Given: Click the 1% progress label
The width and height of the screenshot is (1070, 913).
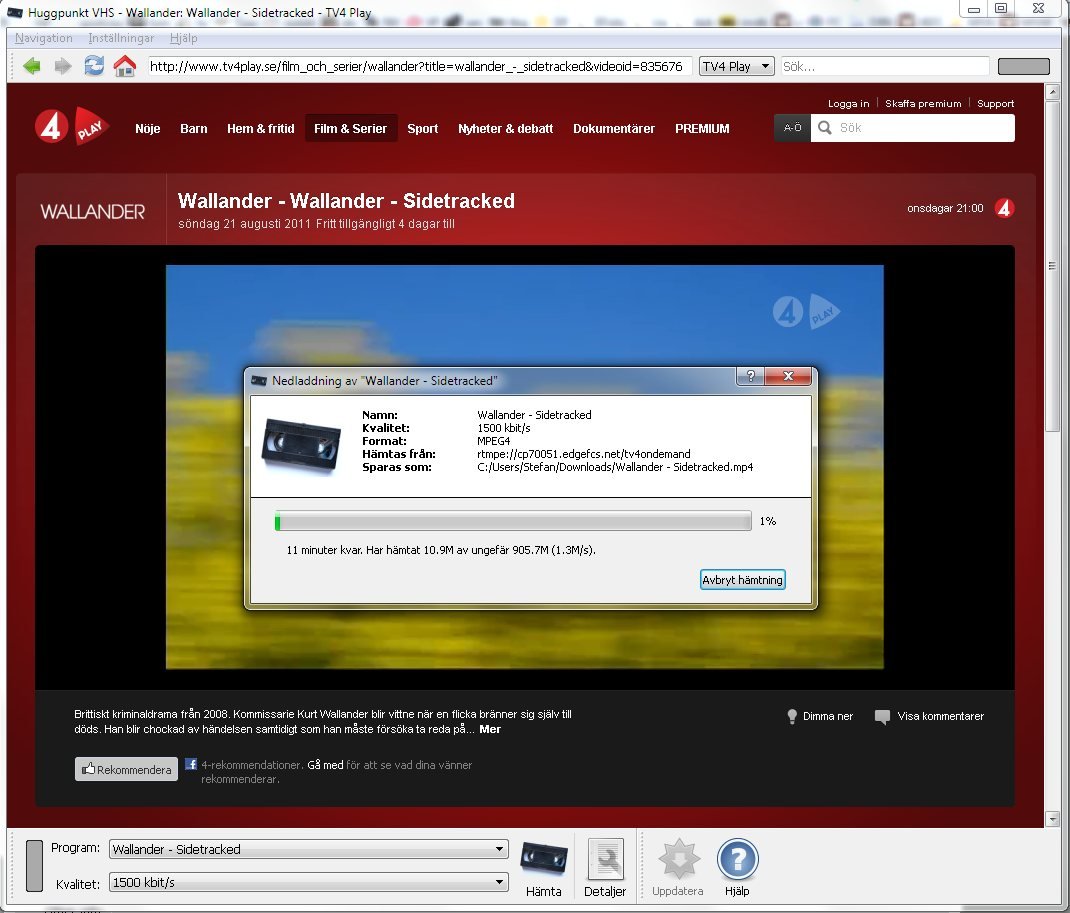Looking at the screenshot, I should coord(768,521).
